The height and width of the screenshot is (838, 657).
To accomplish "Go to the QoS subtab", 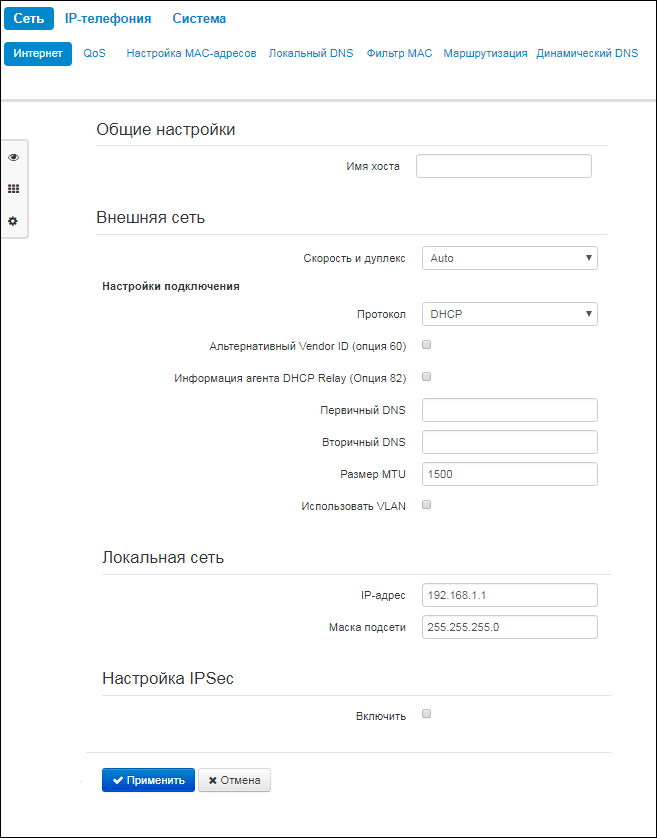I will (x=95, y=54).
